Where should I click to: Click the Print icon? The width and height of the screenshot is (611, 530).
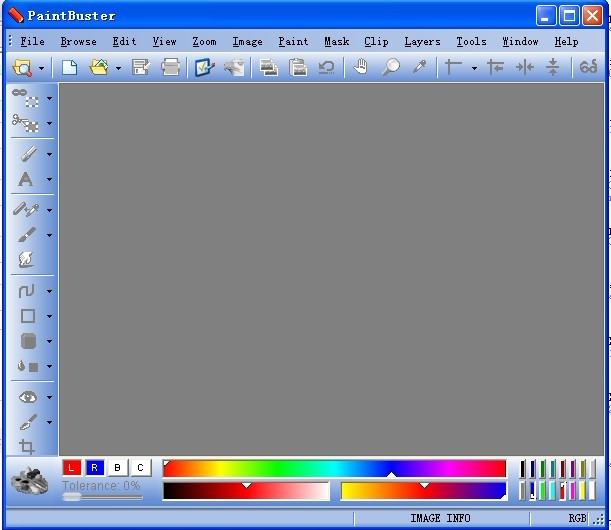(x=171, y=67)
